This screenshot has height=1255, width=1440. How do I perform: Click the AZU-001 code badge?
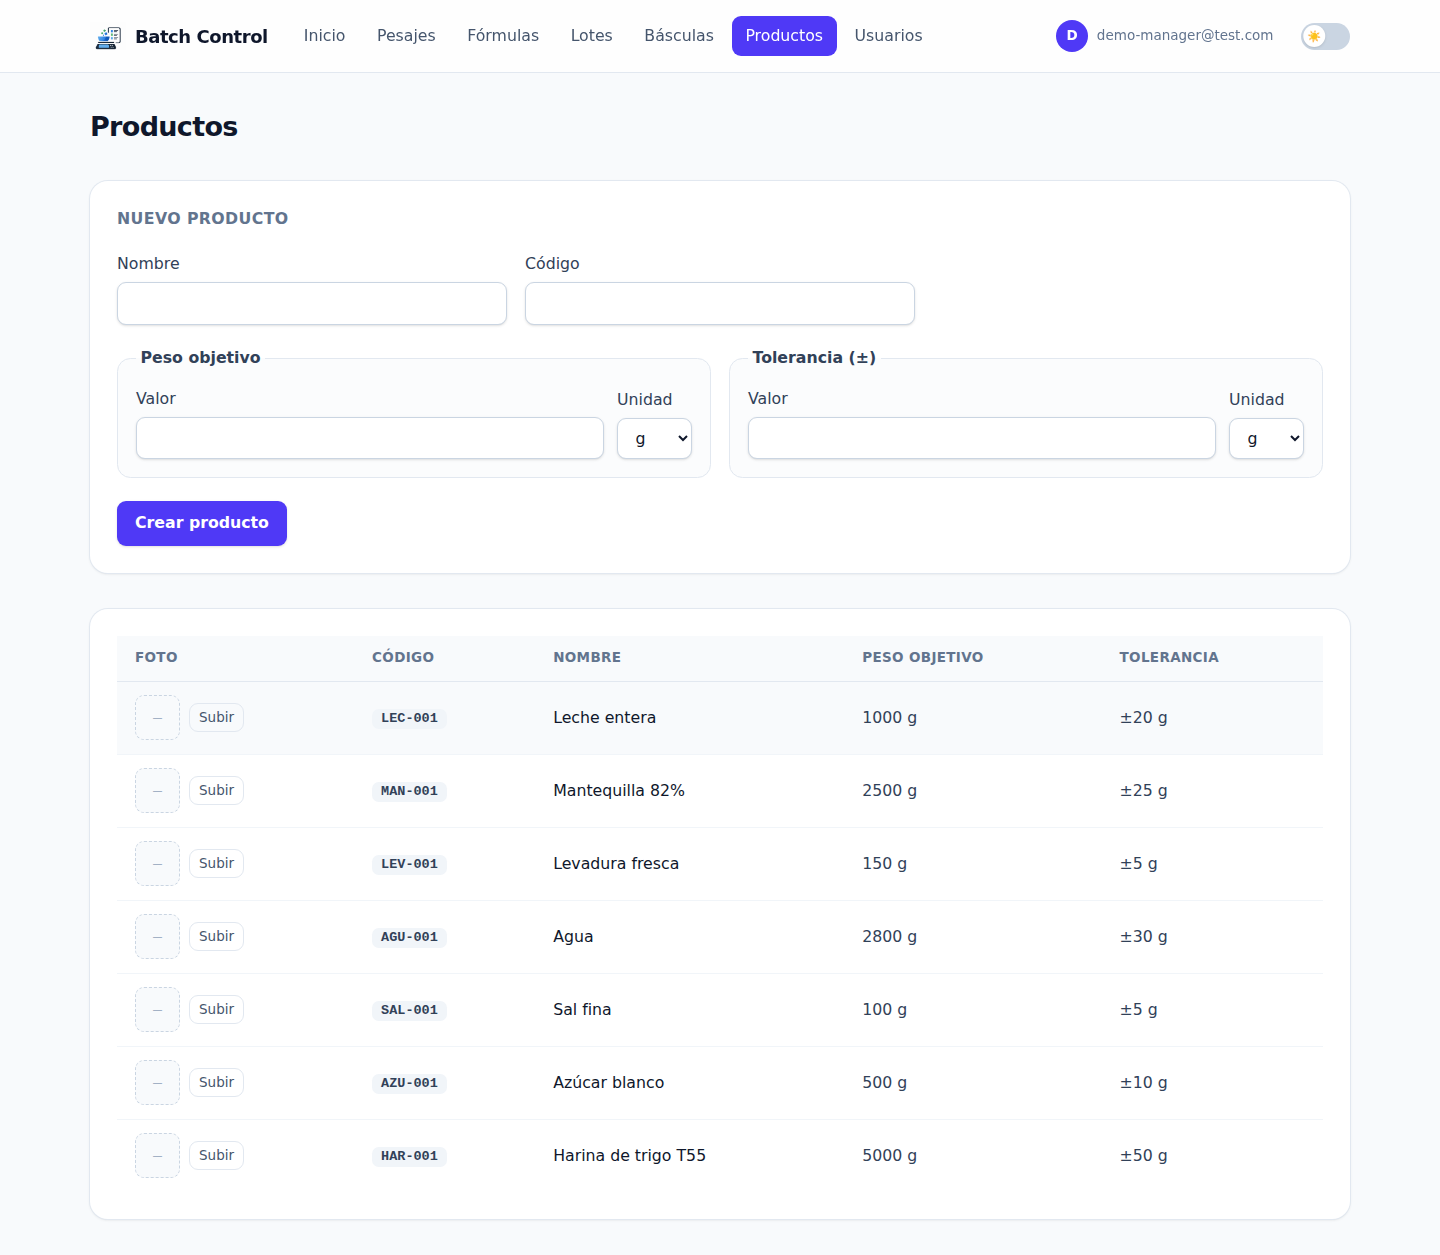[x=409, y=1083]
